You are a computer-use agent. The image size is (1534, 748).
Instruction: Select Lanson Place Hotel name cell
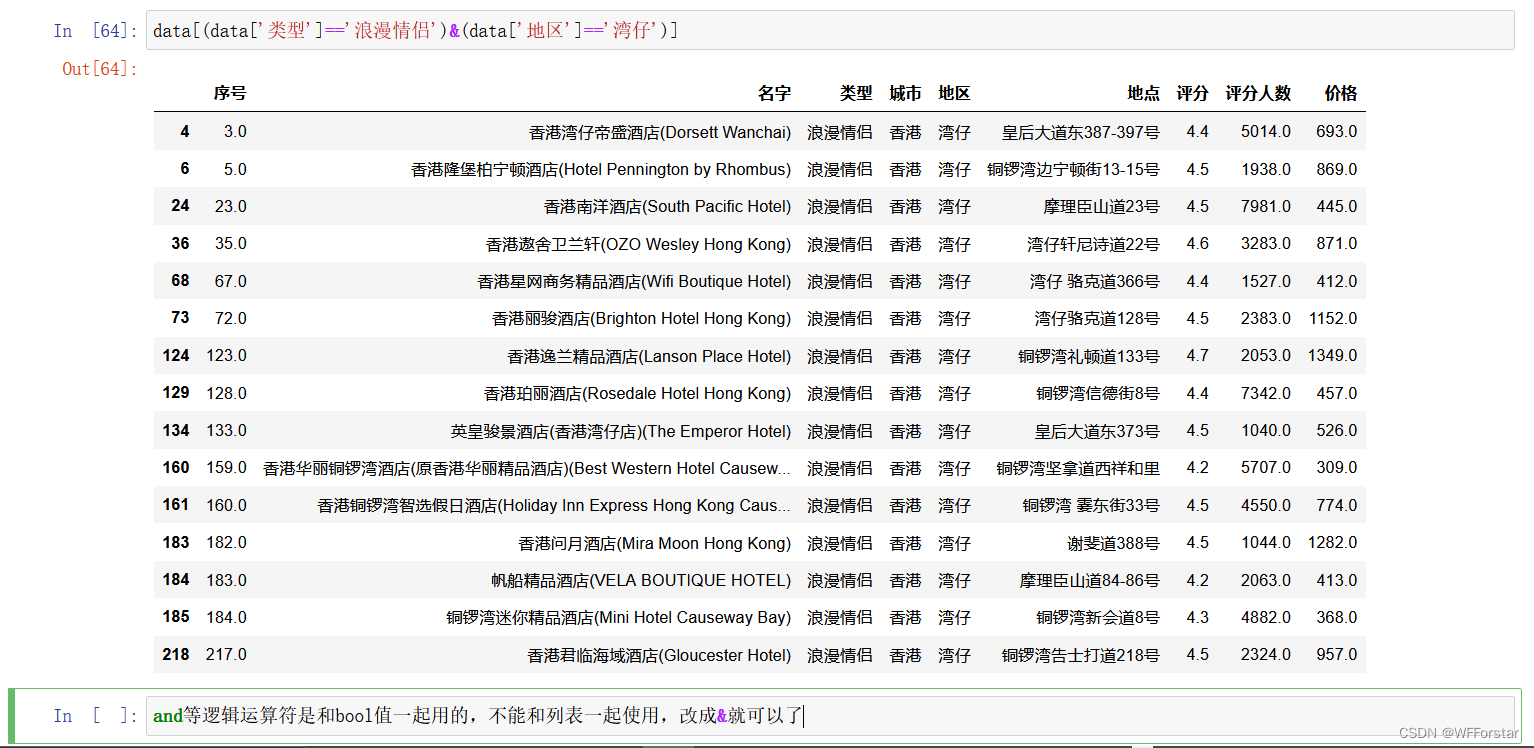[x=649, y=356]
